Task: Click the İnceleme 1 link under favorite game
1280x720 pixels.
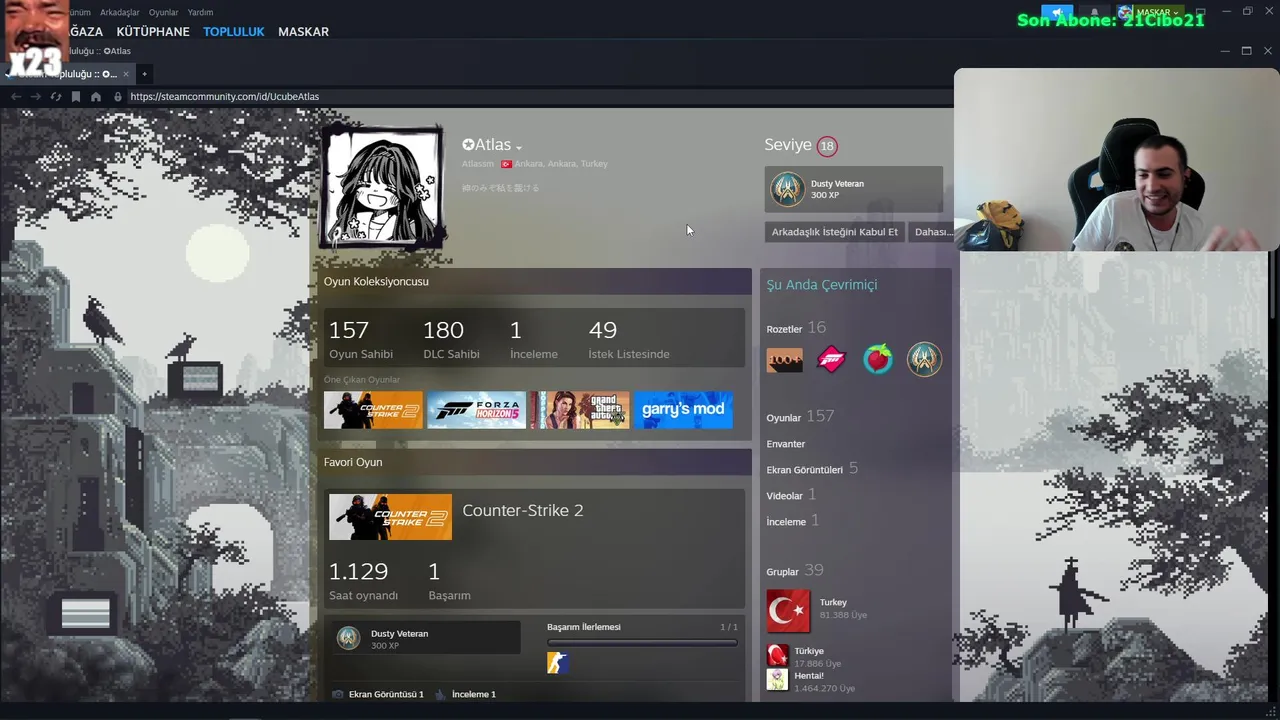Action: (473, 694)
